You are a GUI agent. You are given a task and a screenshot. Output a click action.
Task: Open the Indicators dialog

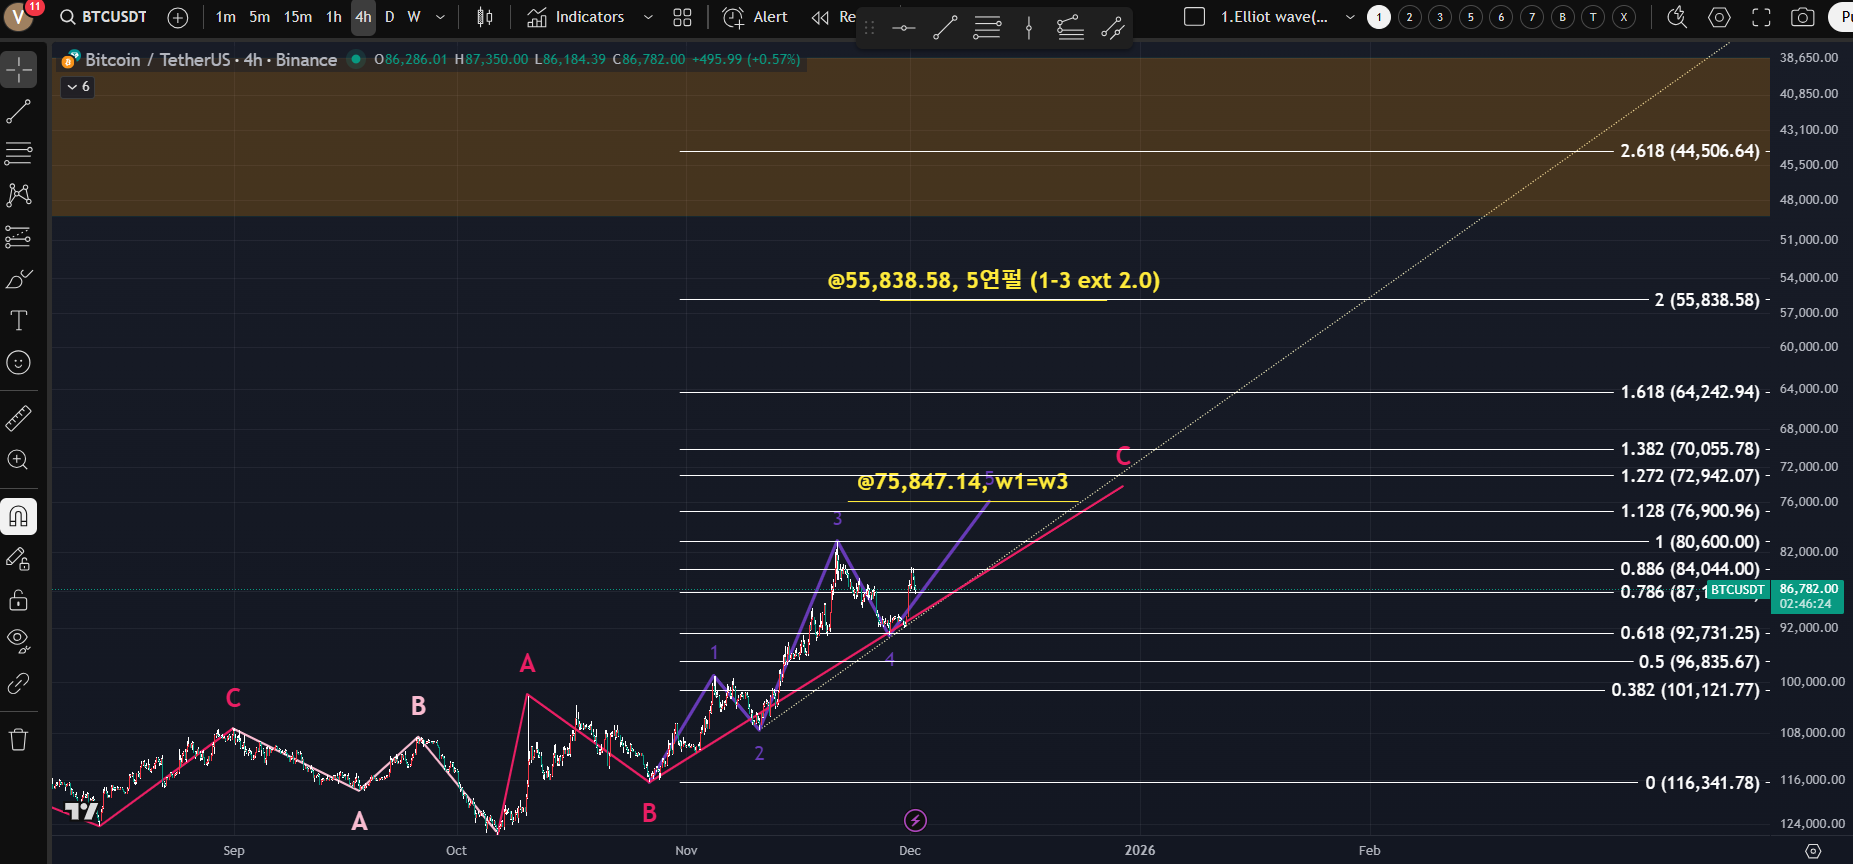pyautogui.click(x=576, y=17)
